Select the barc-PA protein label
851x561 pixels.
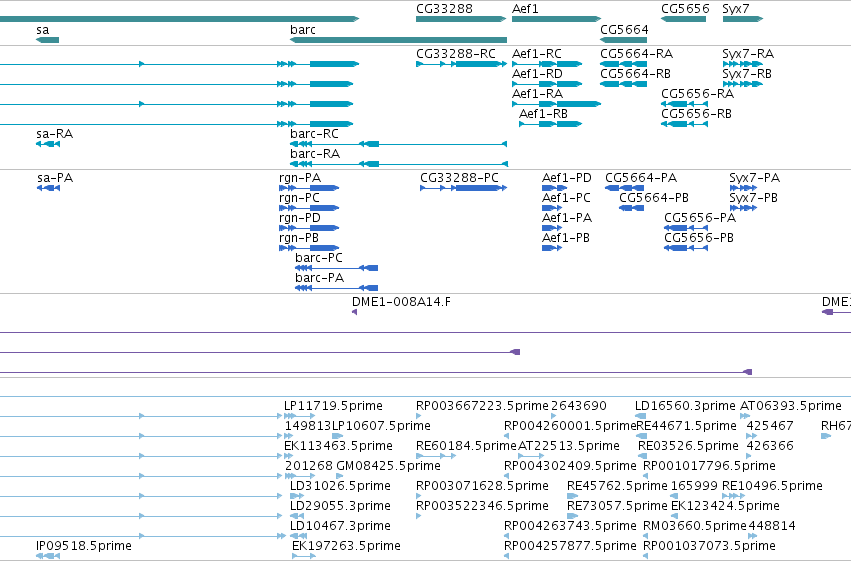[320, 278]
